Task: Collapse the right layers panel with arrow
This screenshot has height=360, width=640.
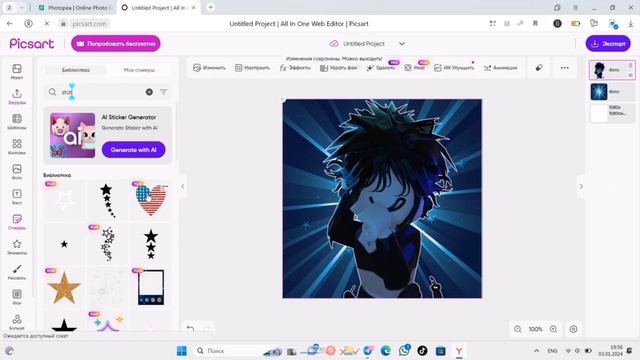Action: coord(581,187)
